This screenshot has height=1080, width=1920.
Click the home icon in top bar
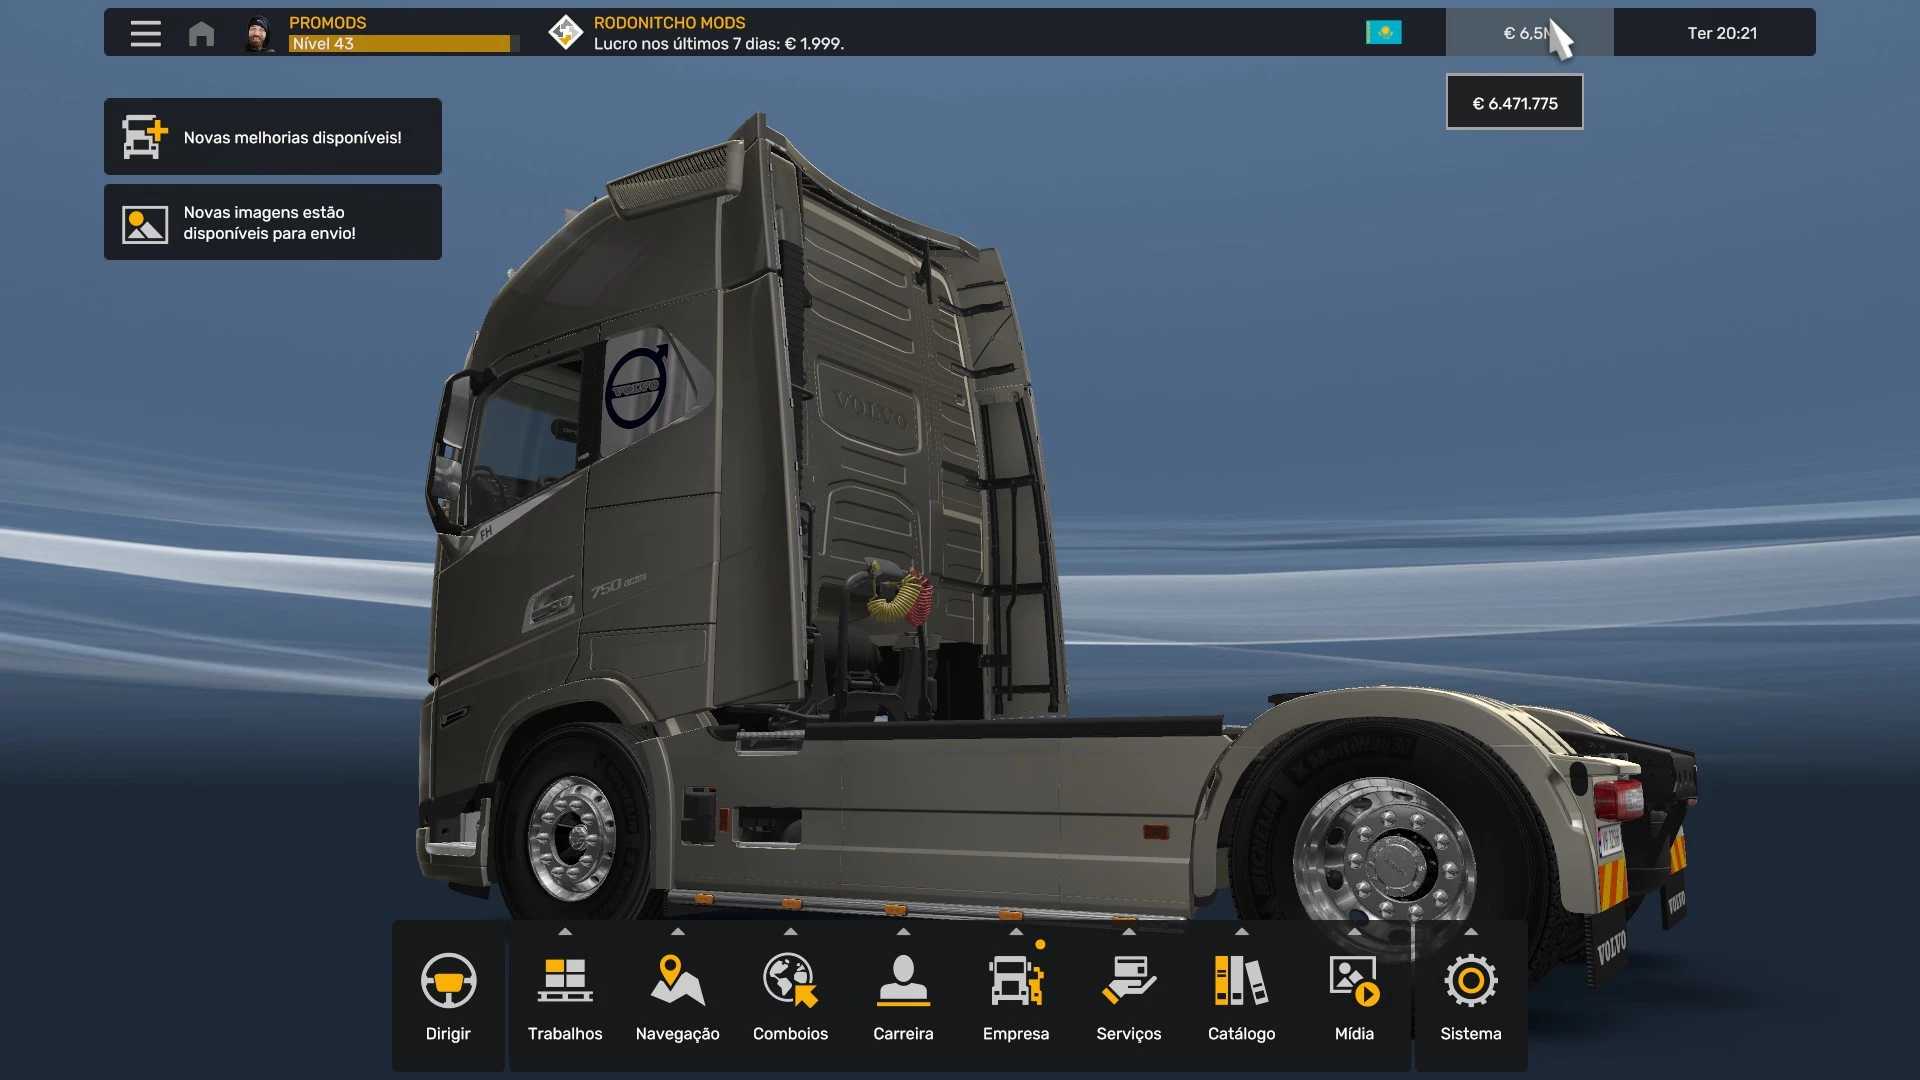pos(201,33)
